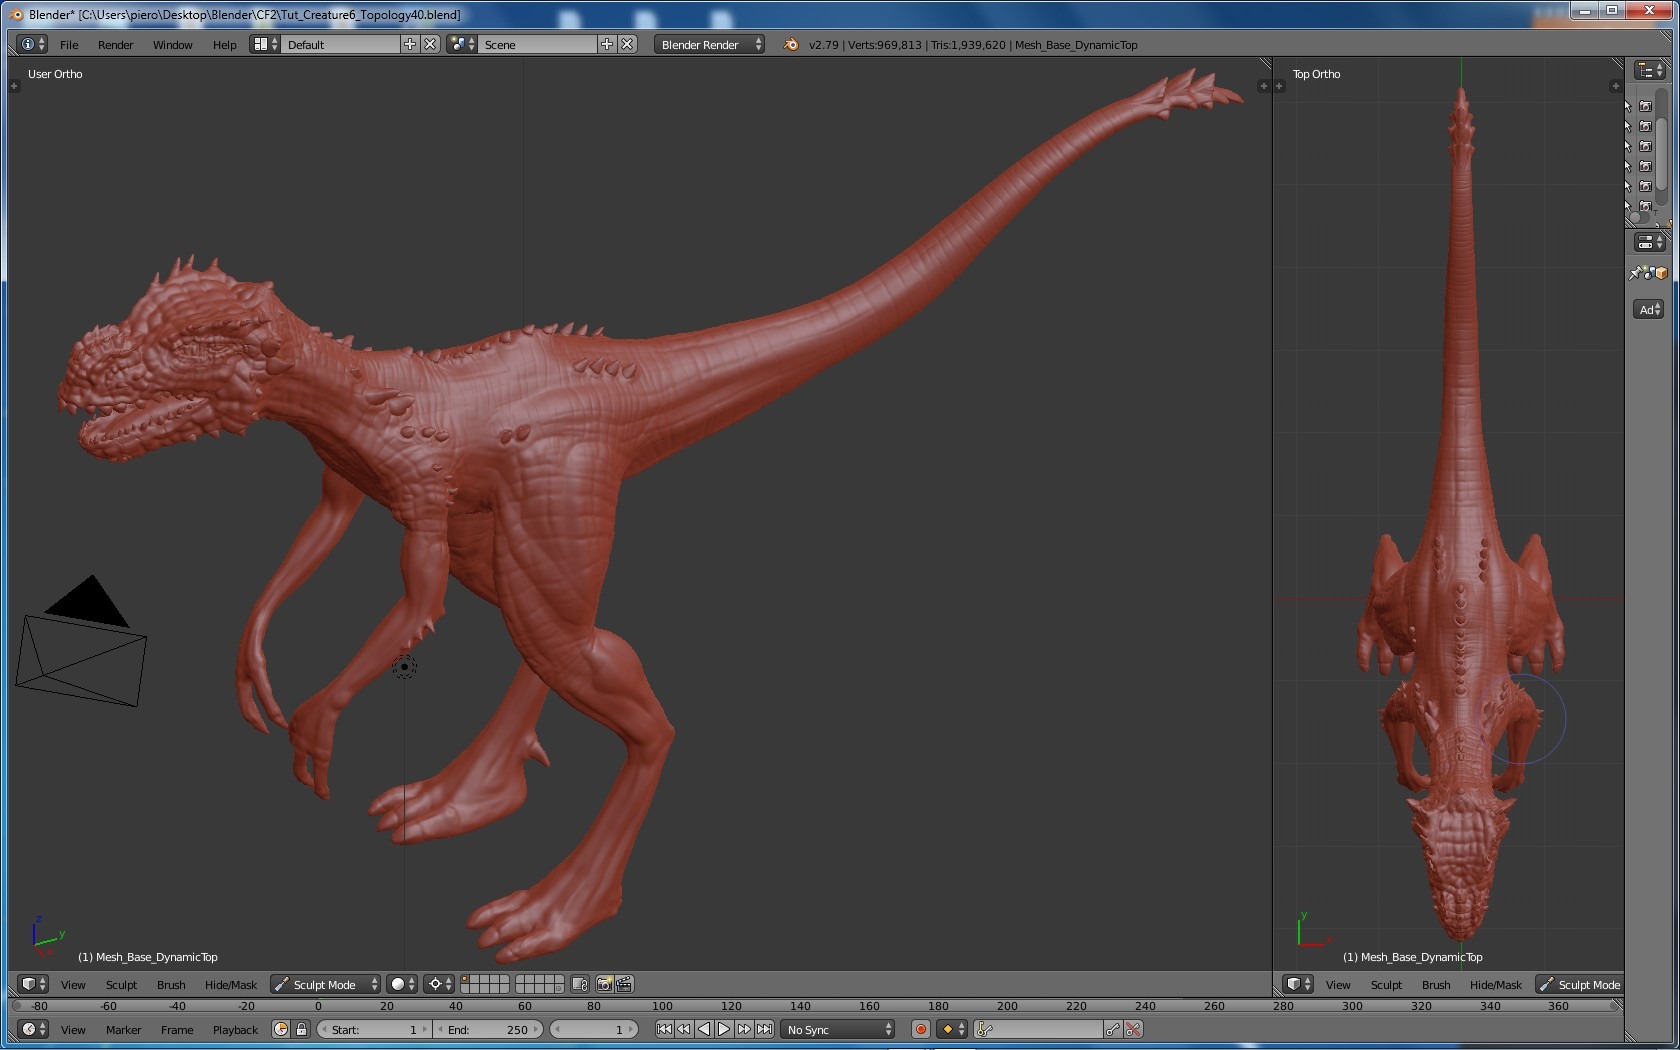Add a new screen layout

(x=410, y=44)
